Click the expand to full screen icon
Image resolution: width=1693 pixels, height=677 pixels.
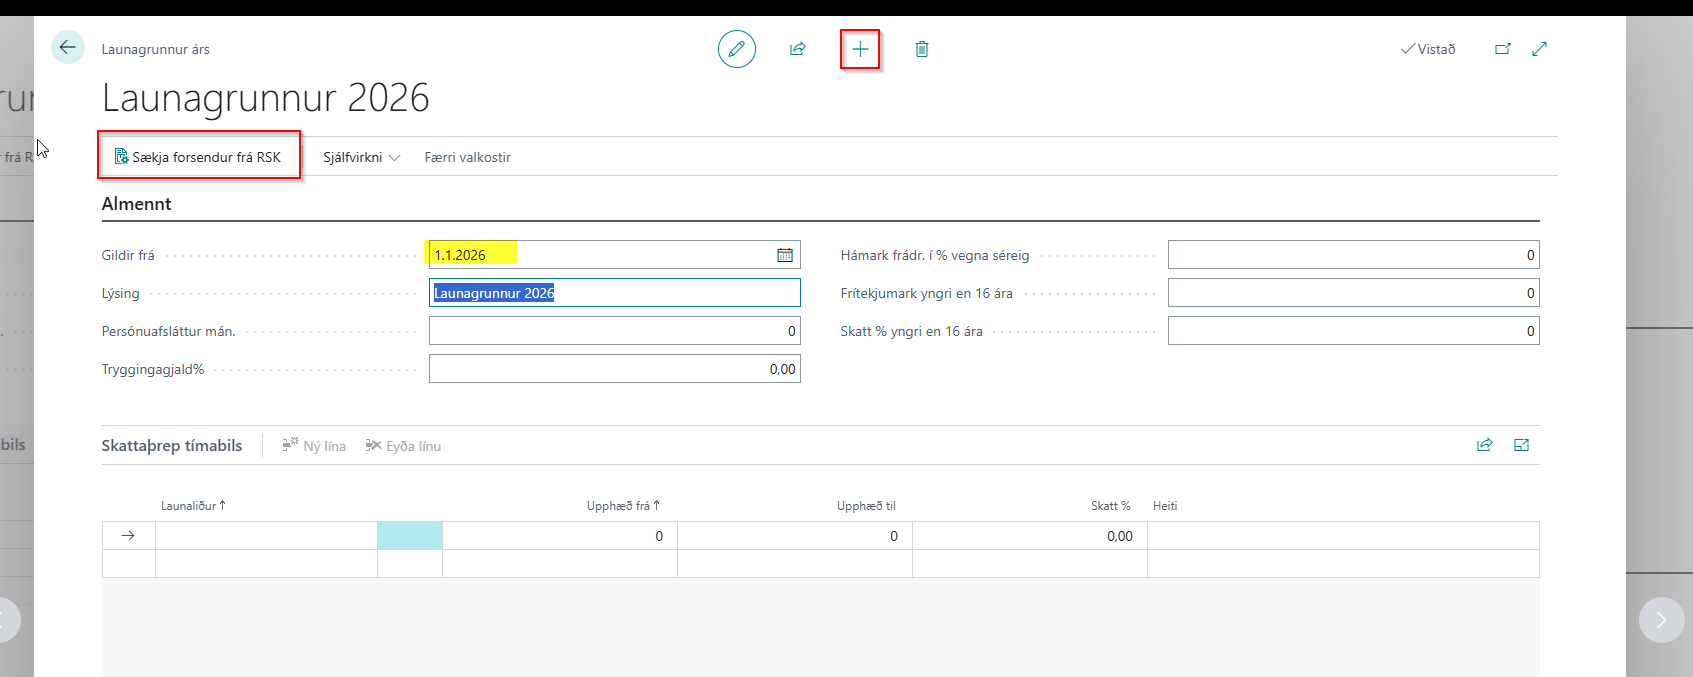pos(1540,49)
